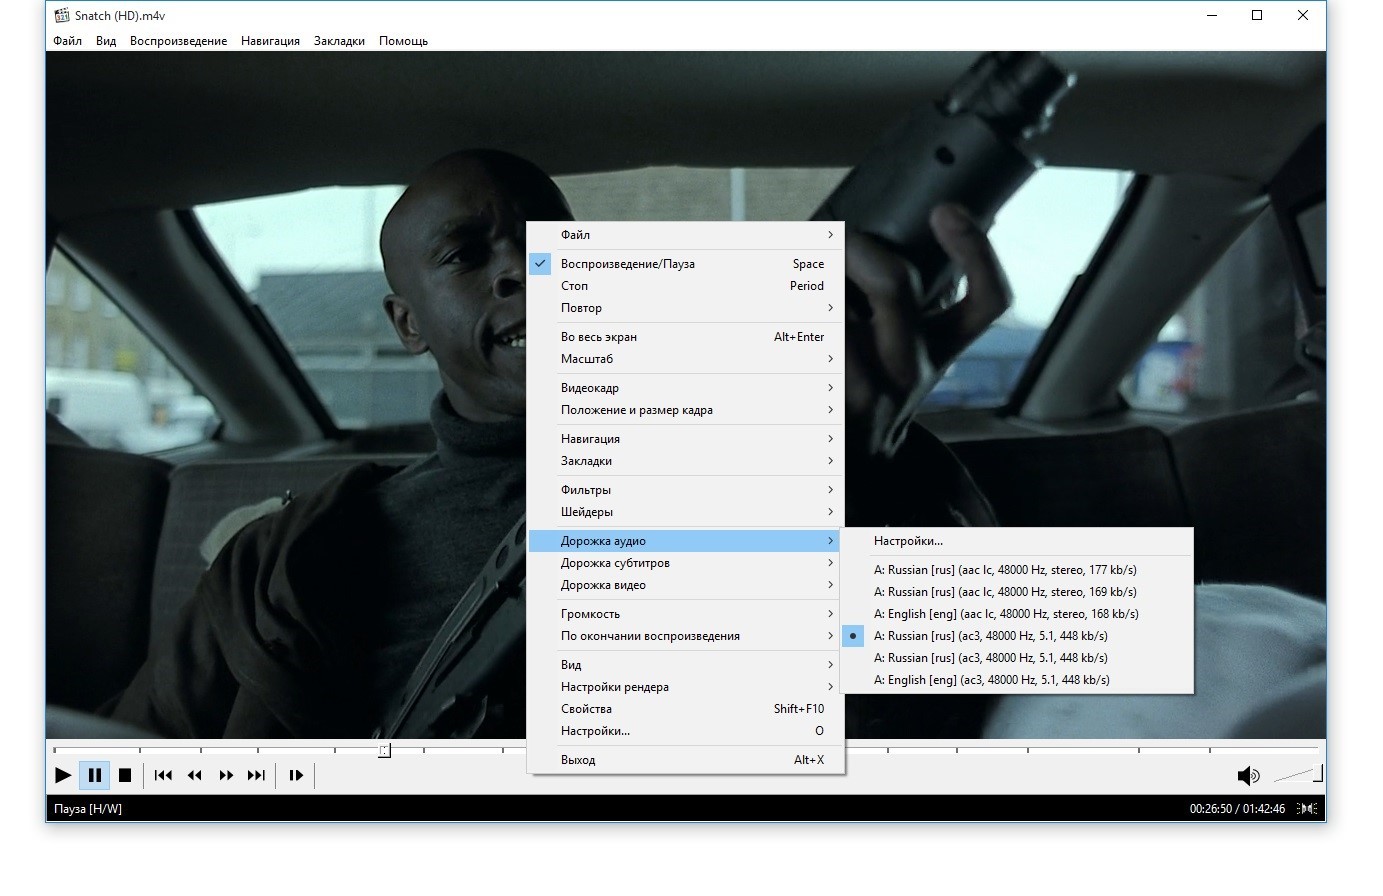Select the unchecked Russian ac3 5.1 track

click(1017, 658)
